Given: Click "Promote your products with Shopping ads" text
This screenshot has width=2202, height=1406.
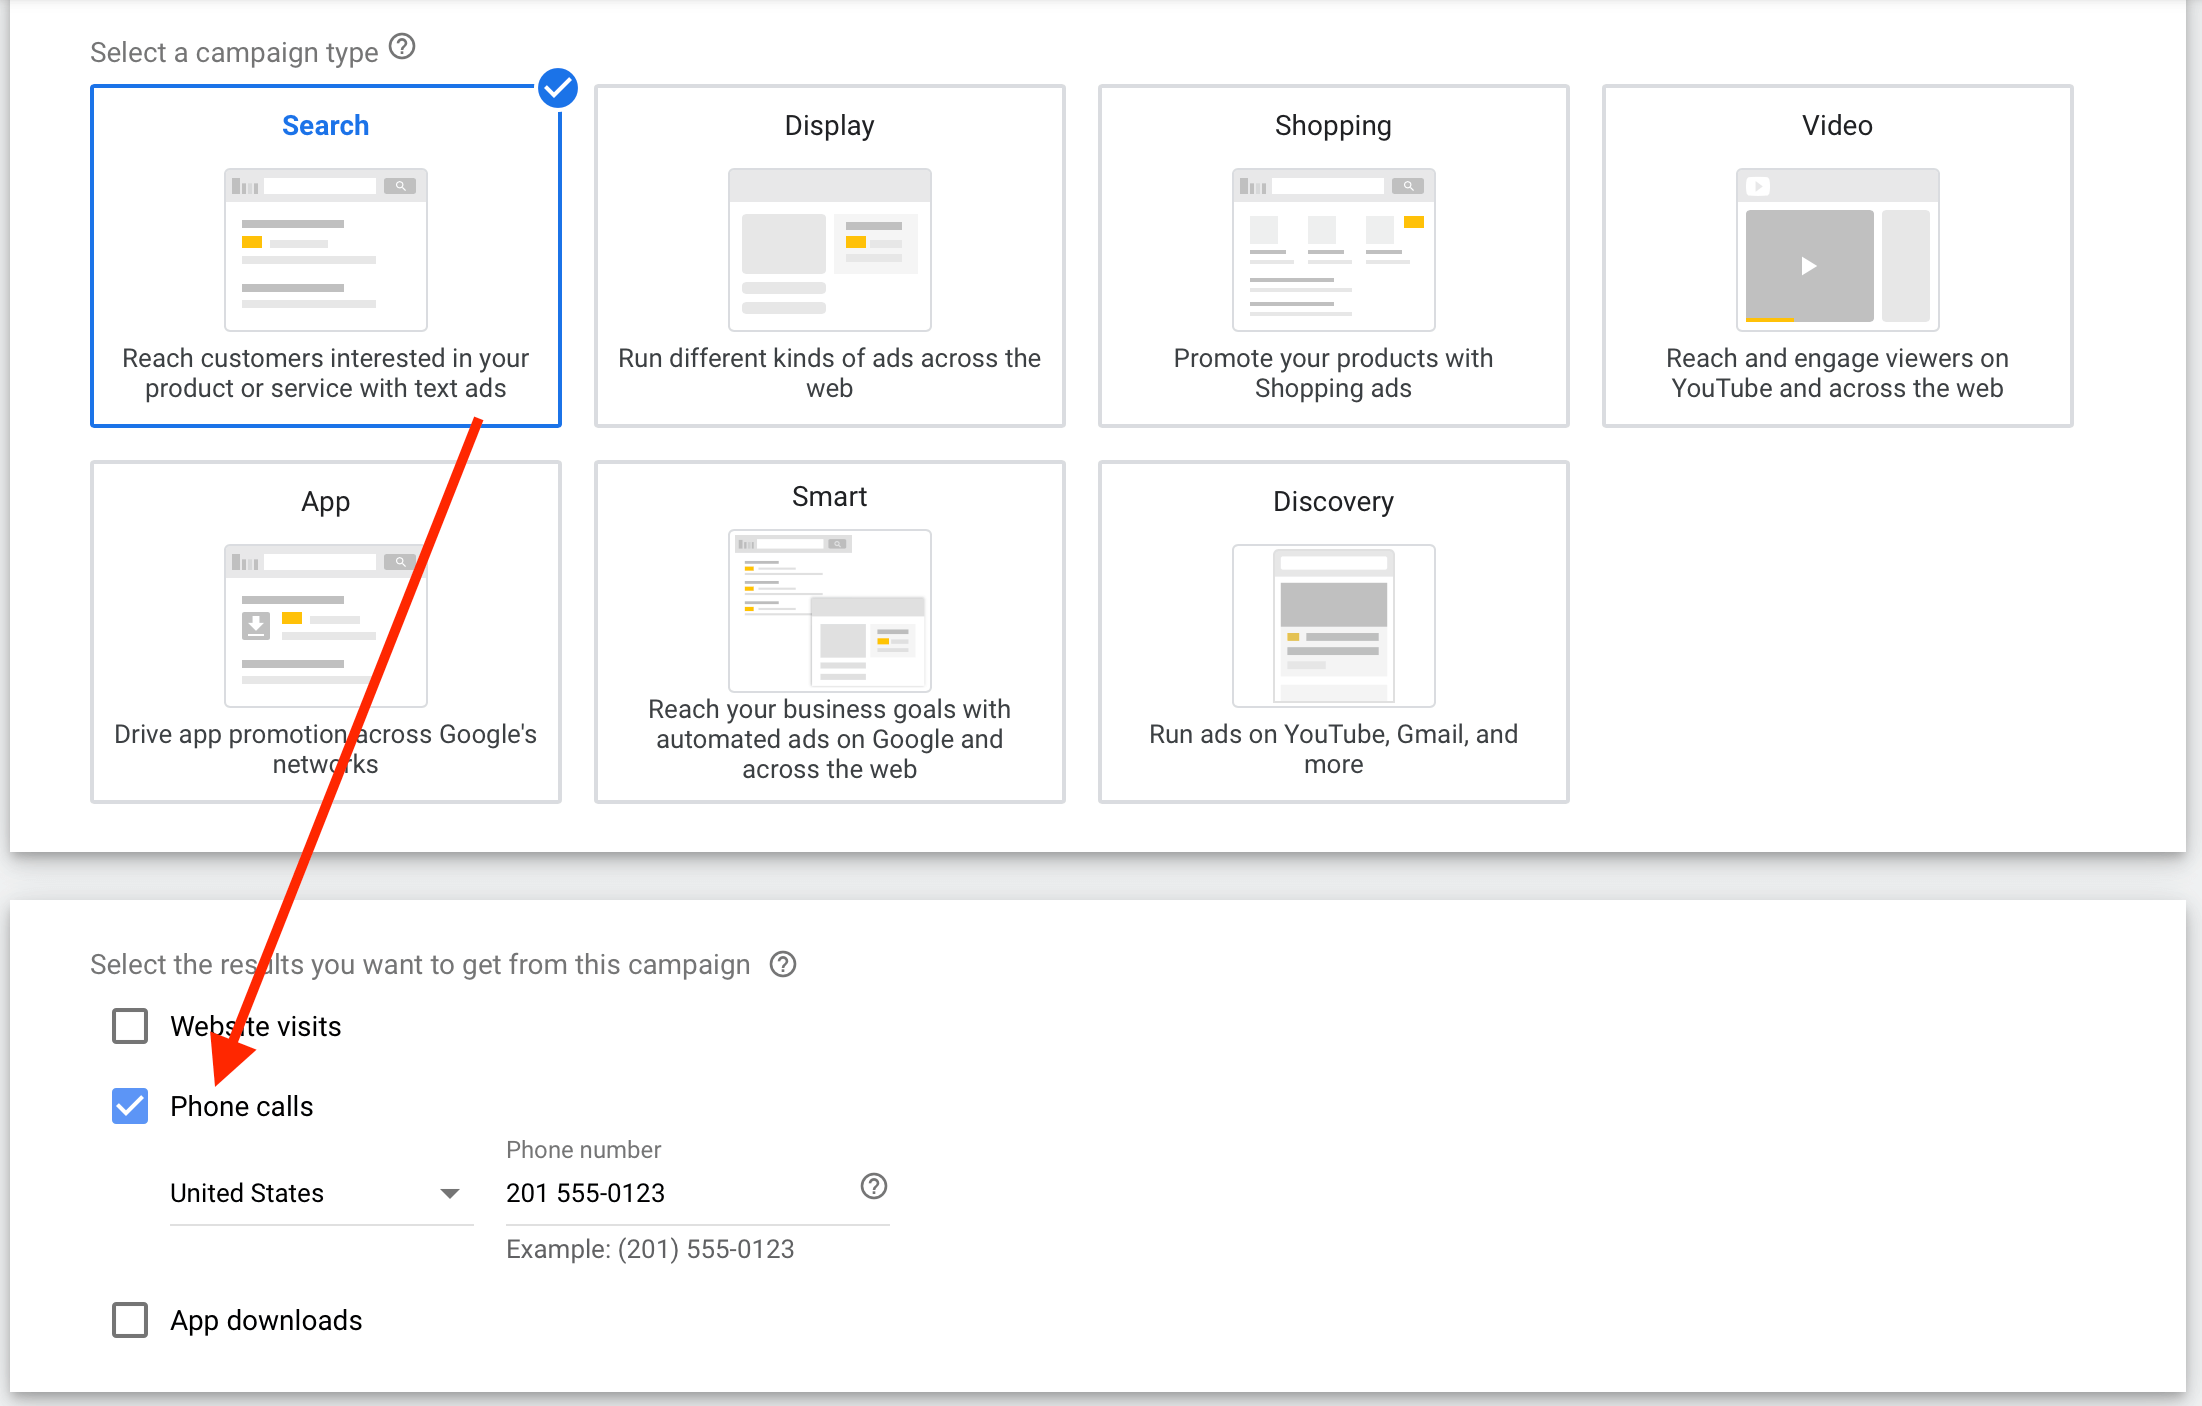Looking at the screenshot, I should pyautogui.click(x=1334, y=373).
